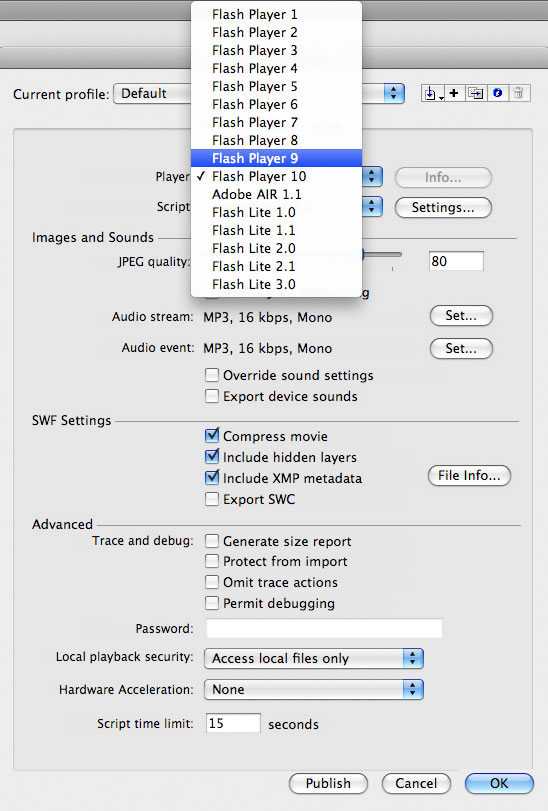This screenshot has height=811, width=548.
Task: Click the duplicate profile icon
Action: [x=476, y=94]
